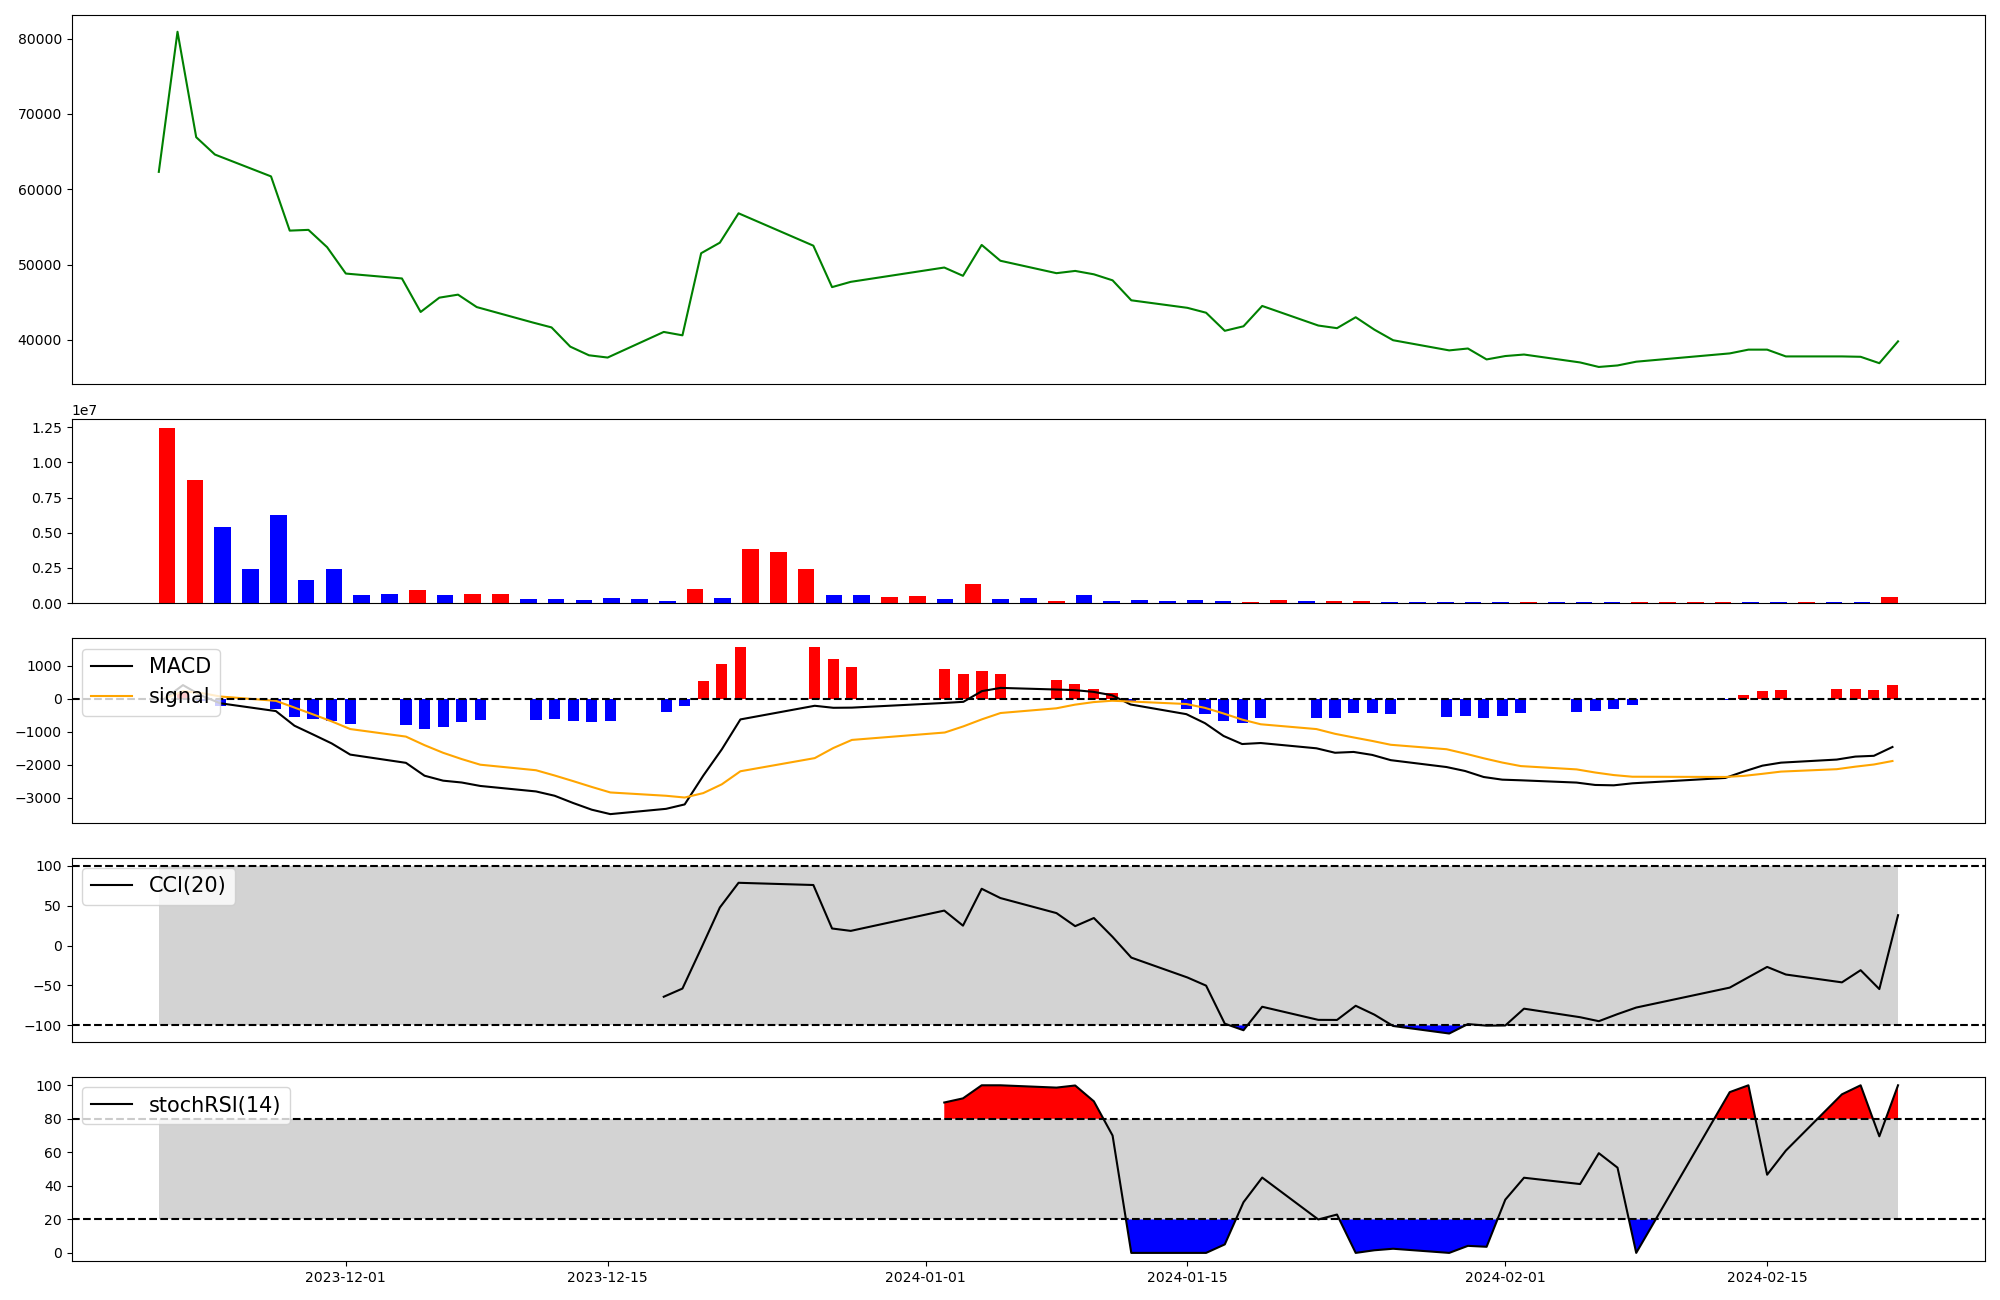Click the CCI(20) legend label
The image size is (2000, 1300).
pyautogui.click(x=186, y=885)
